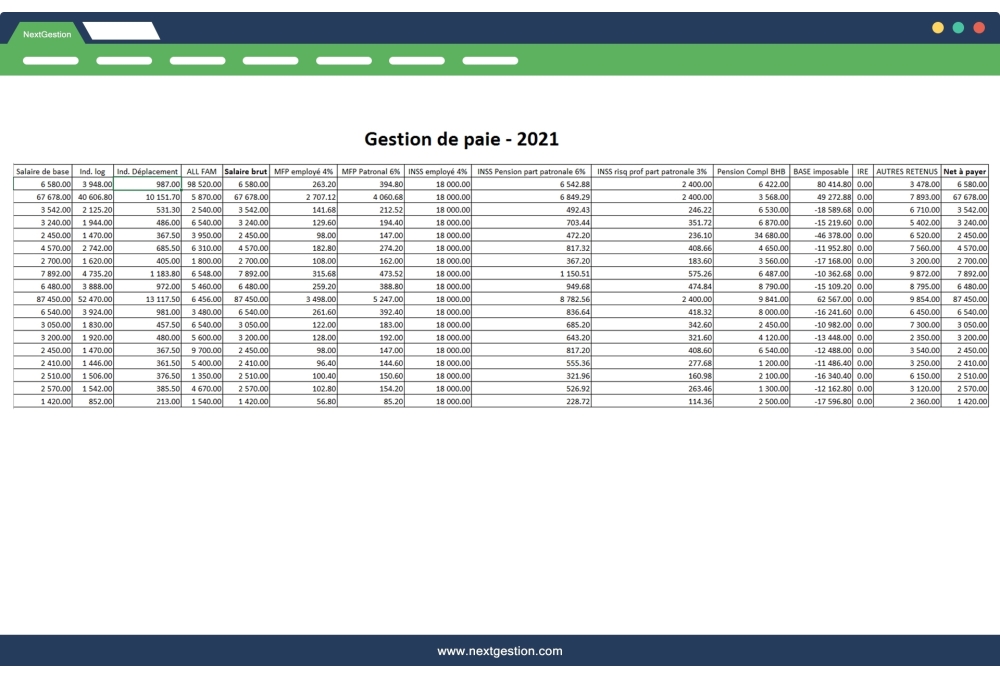Image resolution: width=1000 pixels, height=679 pixels.
Task: Click the Salaire brut column header
Action: [247, 171]
